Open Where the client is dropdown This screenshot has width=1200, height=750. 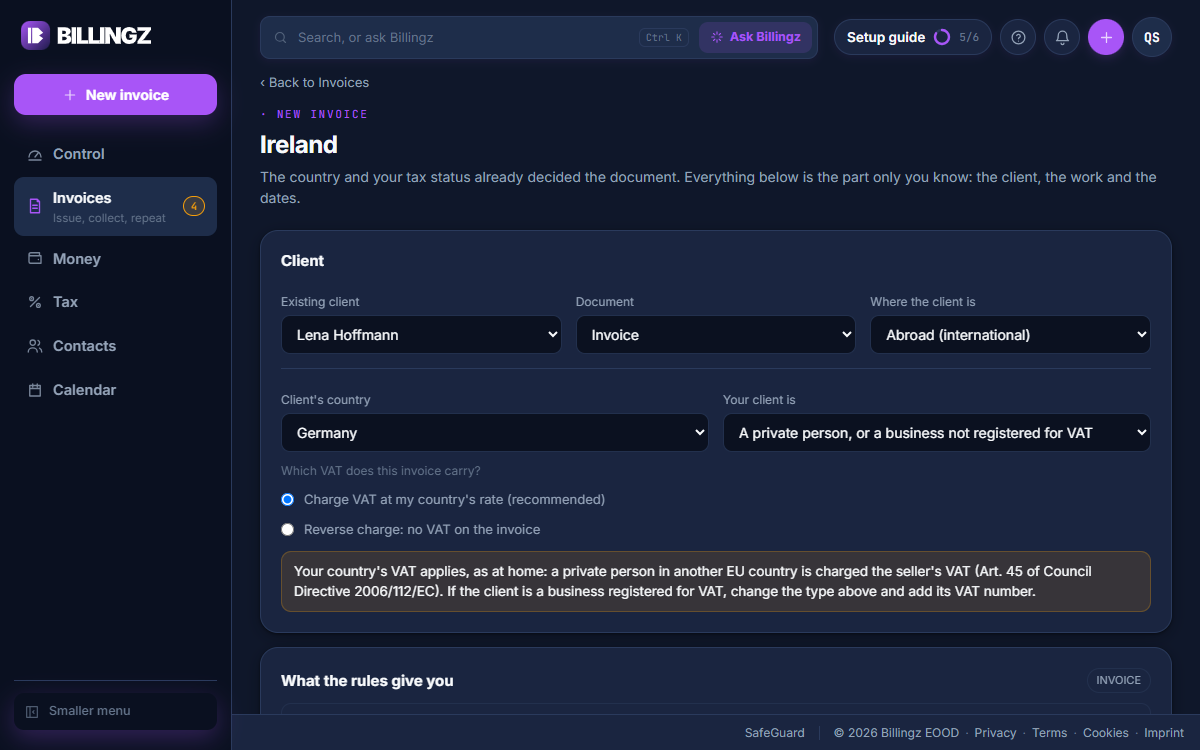click(1011, 335)
